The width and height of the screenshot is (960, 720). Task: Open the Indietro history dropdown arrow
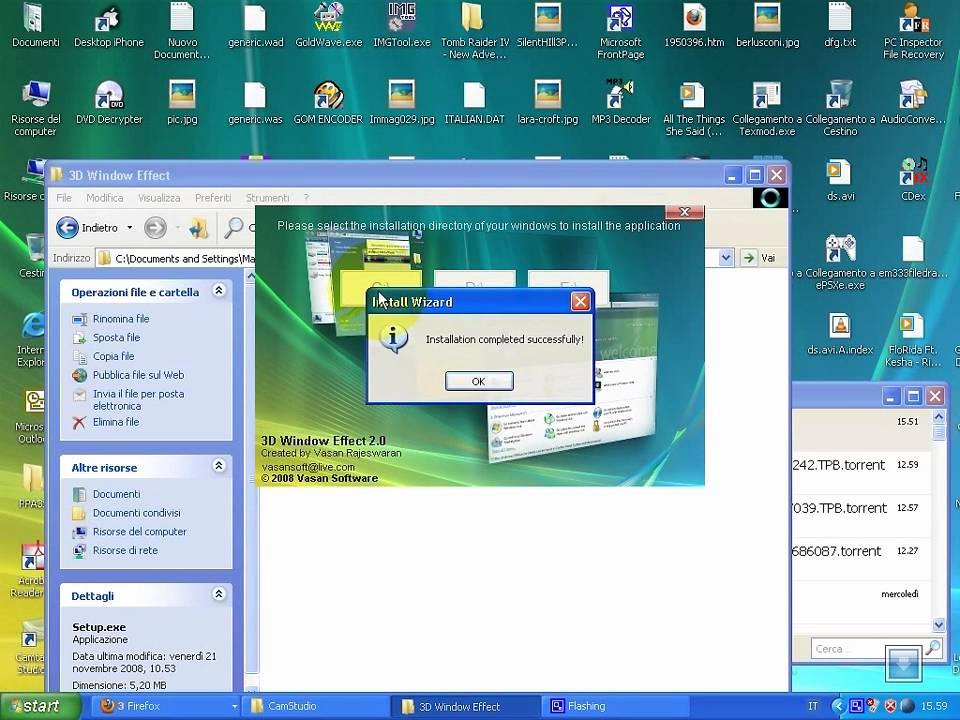tap(130, 228)
